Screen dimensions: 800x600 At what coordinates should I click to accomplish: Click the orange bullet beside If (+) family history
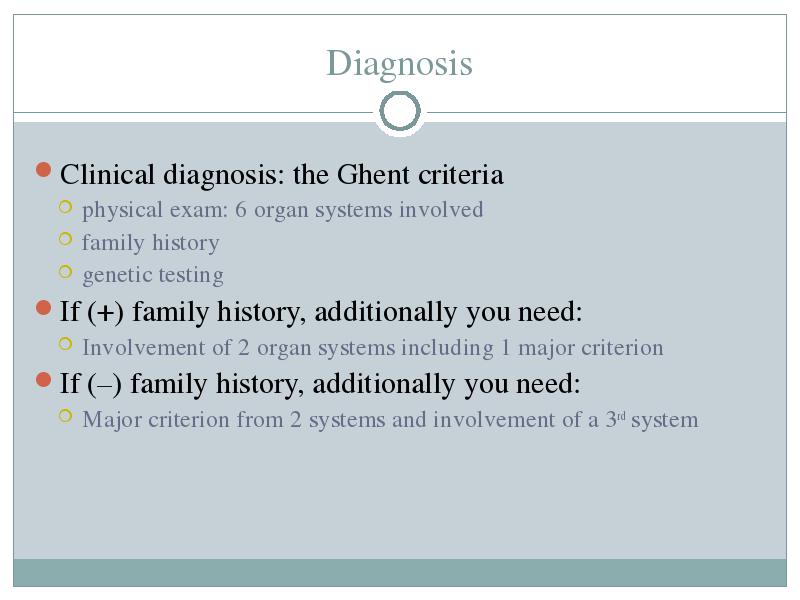[x=44, y=308]
